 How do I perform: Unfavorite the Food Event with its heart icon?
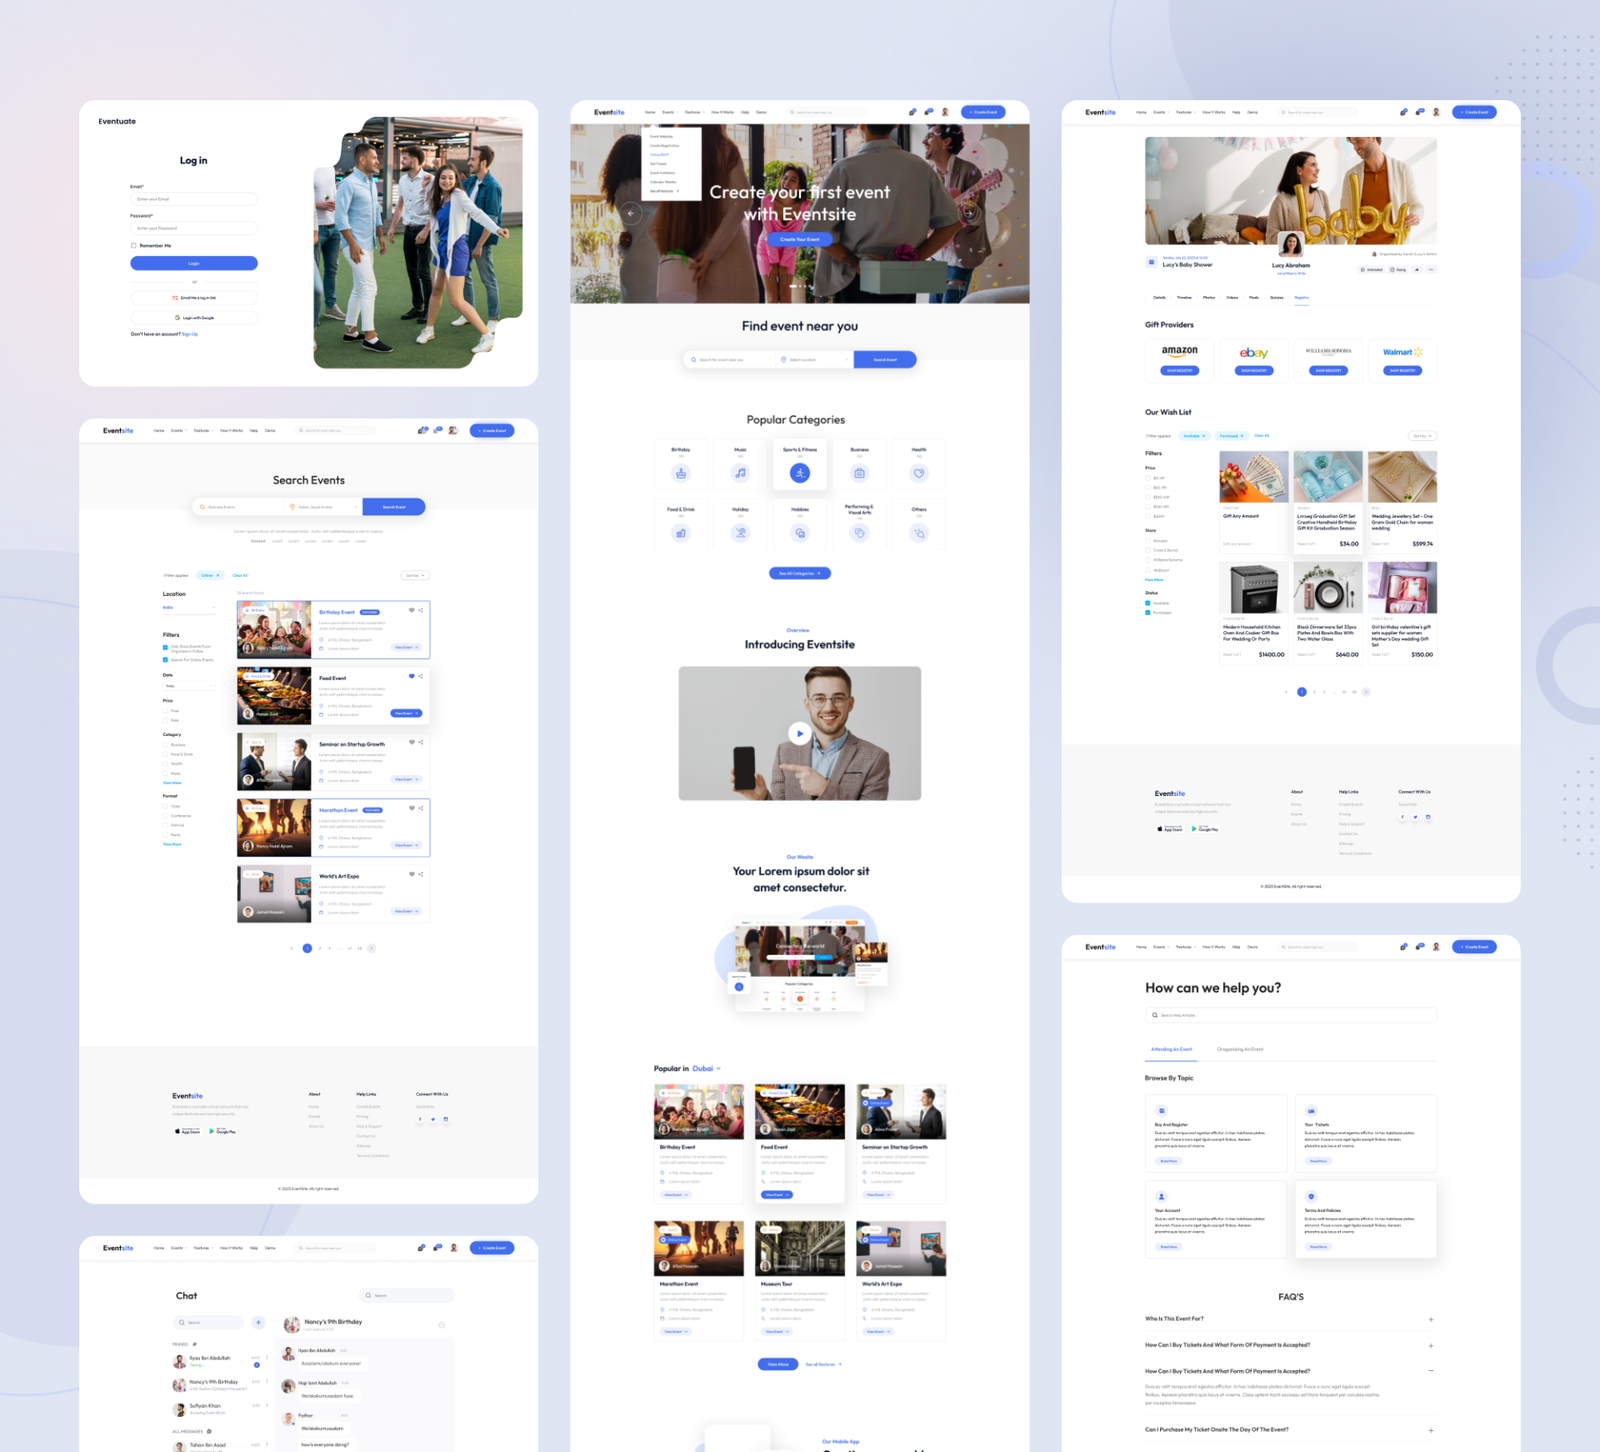tap(411, 676)
